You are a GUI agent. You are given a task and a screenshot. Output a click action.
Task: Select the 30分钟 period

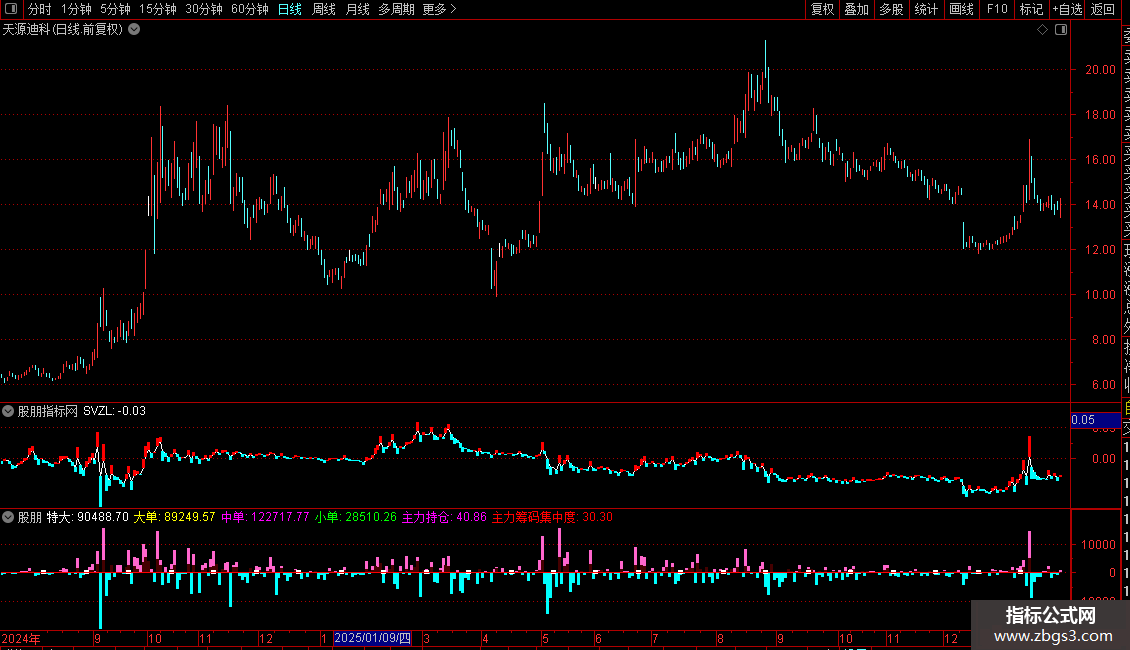(x=204, y=9)
